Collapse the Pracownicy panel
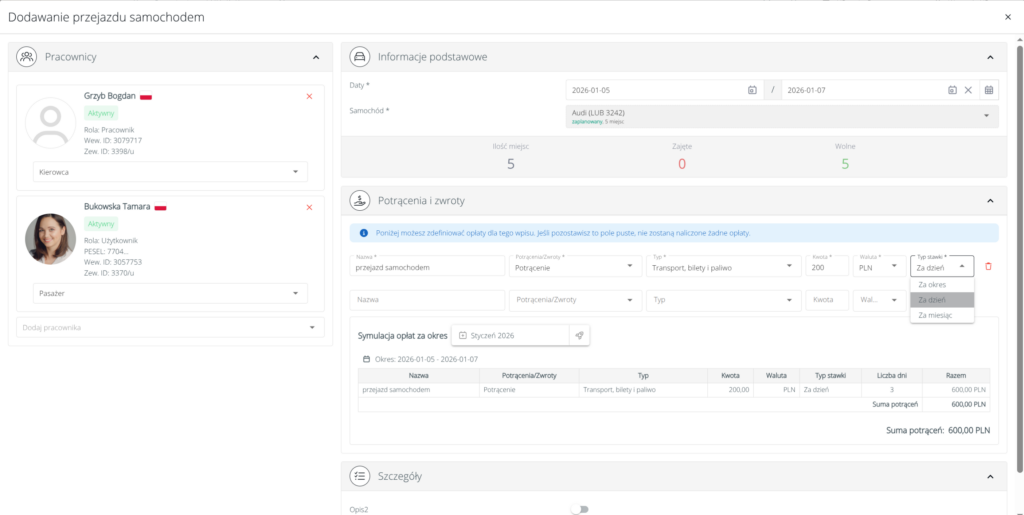This screenshot has height=515, width=1024. click(316, 58)
